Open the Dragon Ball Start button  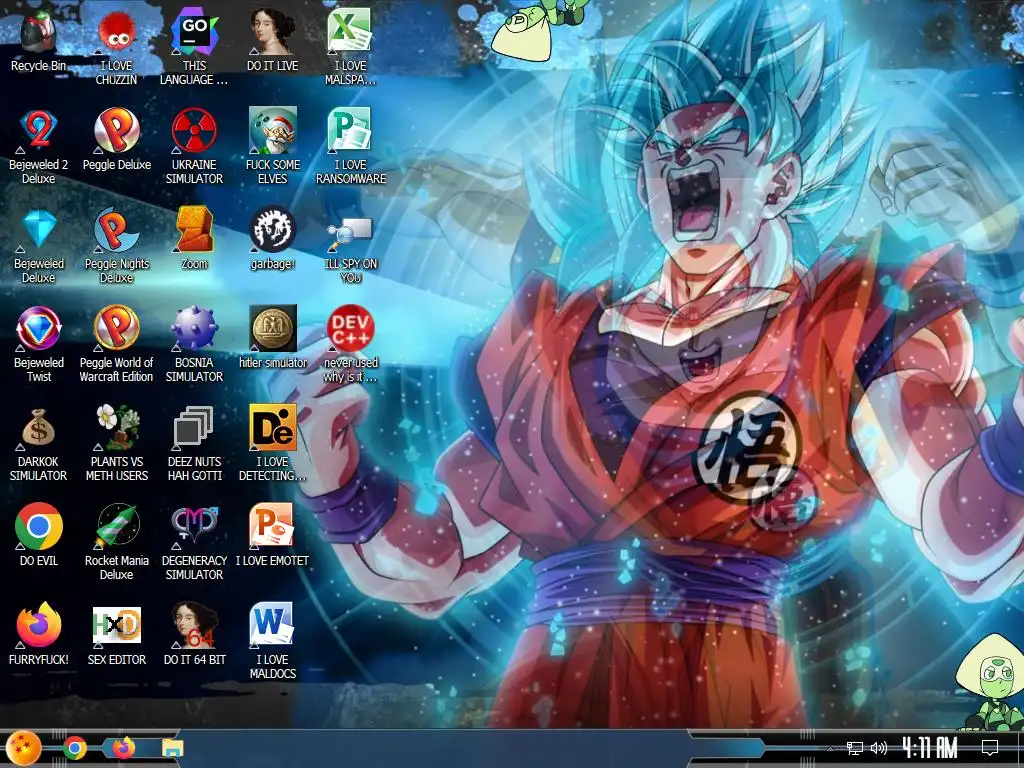click(x=23, y=748)
